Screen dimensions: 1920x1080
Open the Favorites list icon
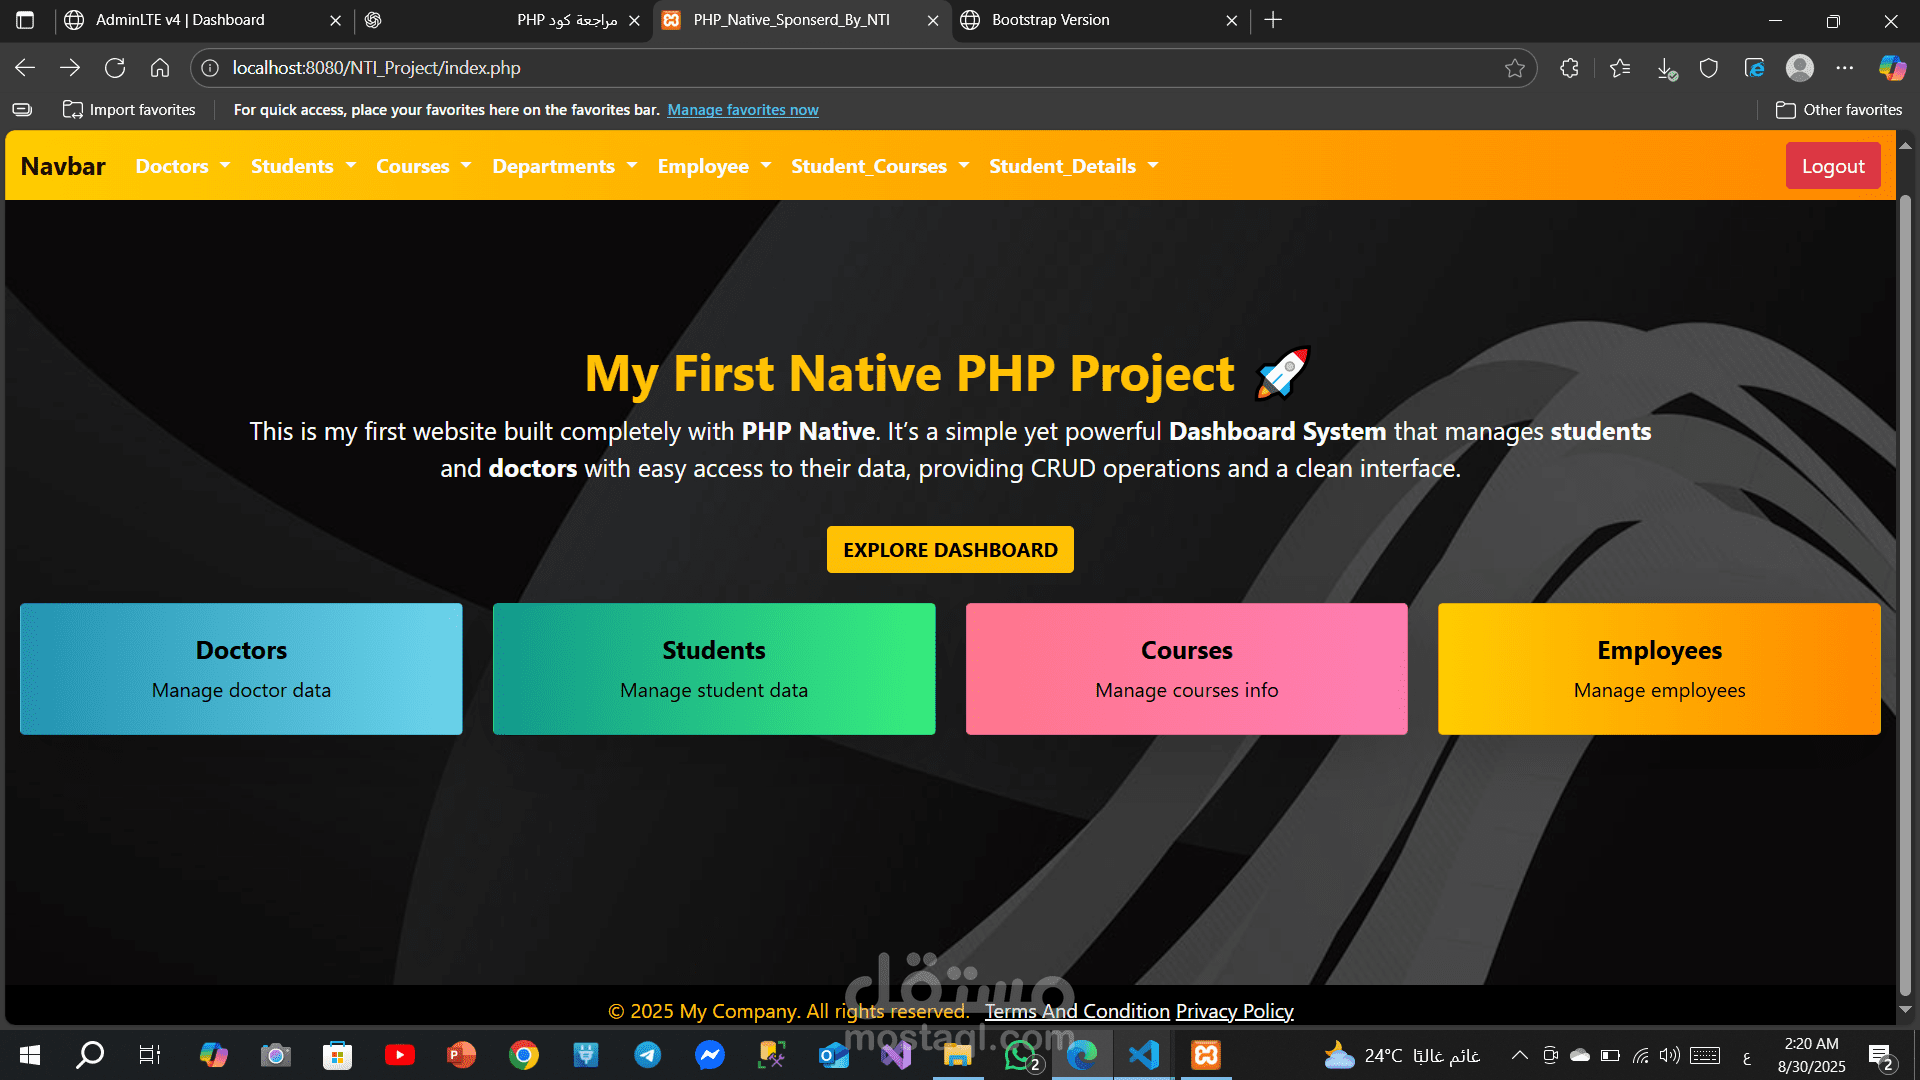pos(1620,68)
